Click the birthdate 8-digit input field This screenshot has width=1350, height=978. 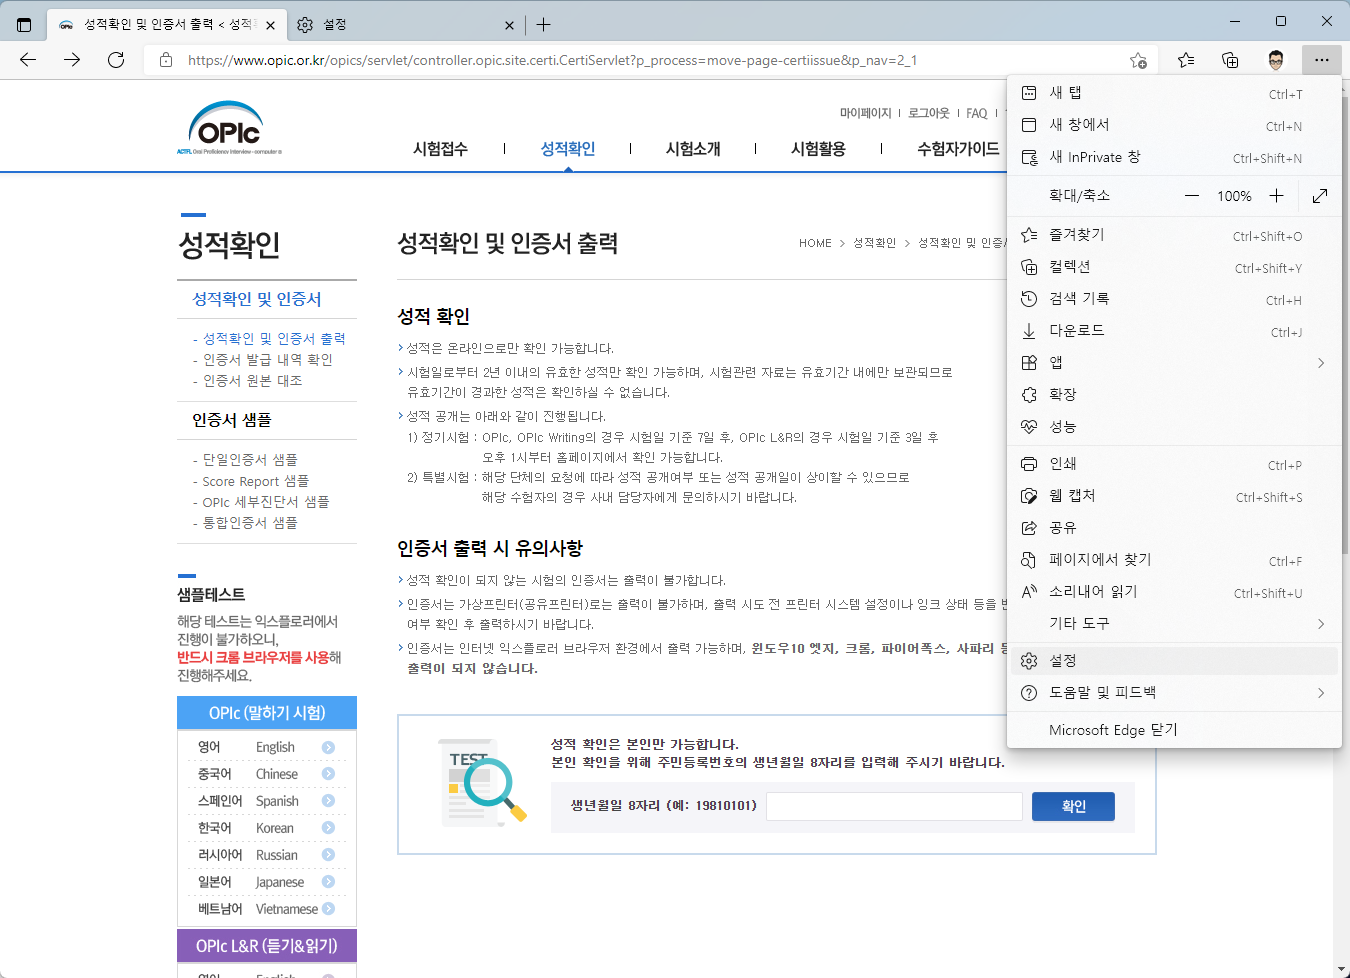pyautogui.click(x=894, y=806)
